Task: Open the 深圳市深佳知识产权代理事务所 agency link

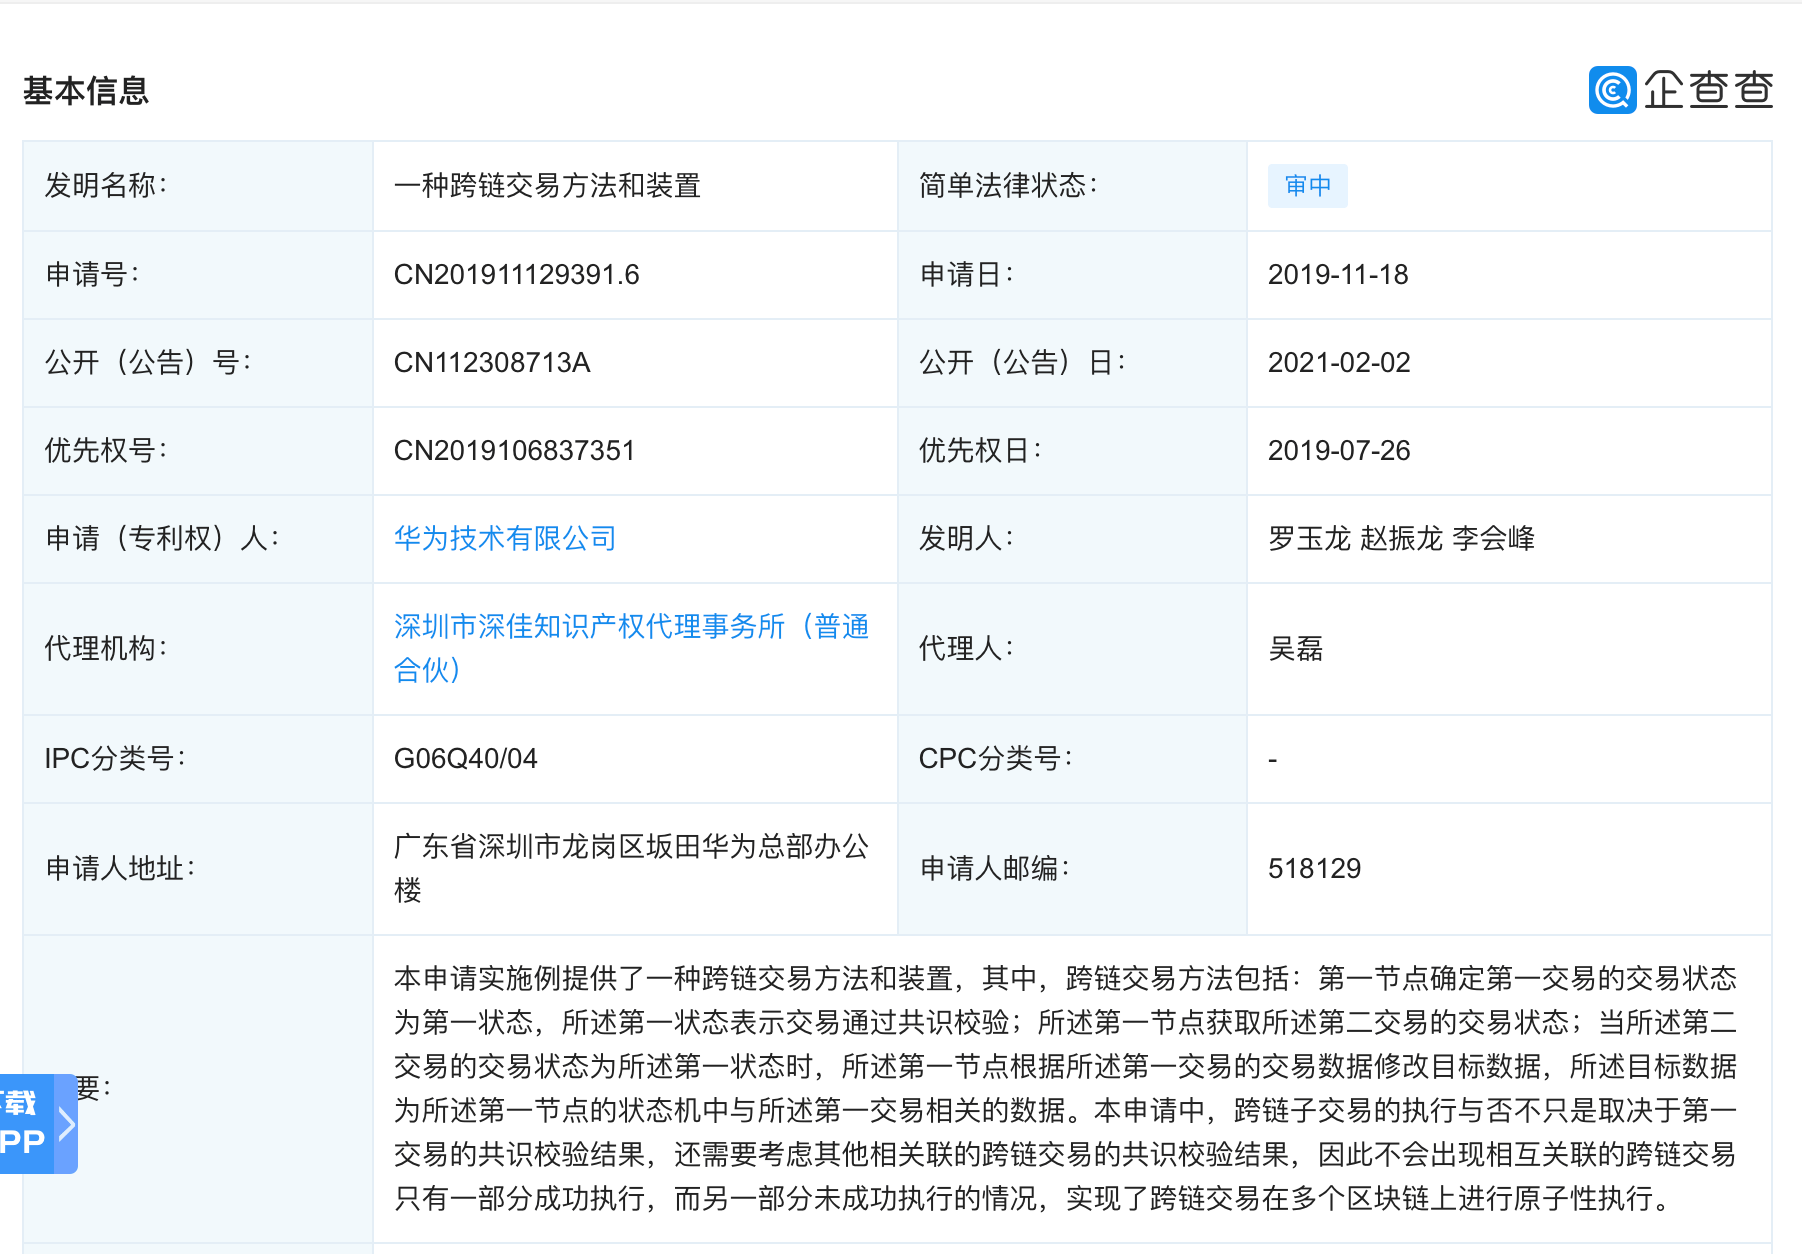Action: (x=632, y=648)
